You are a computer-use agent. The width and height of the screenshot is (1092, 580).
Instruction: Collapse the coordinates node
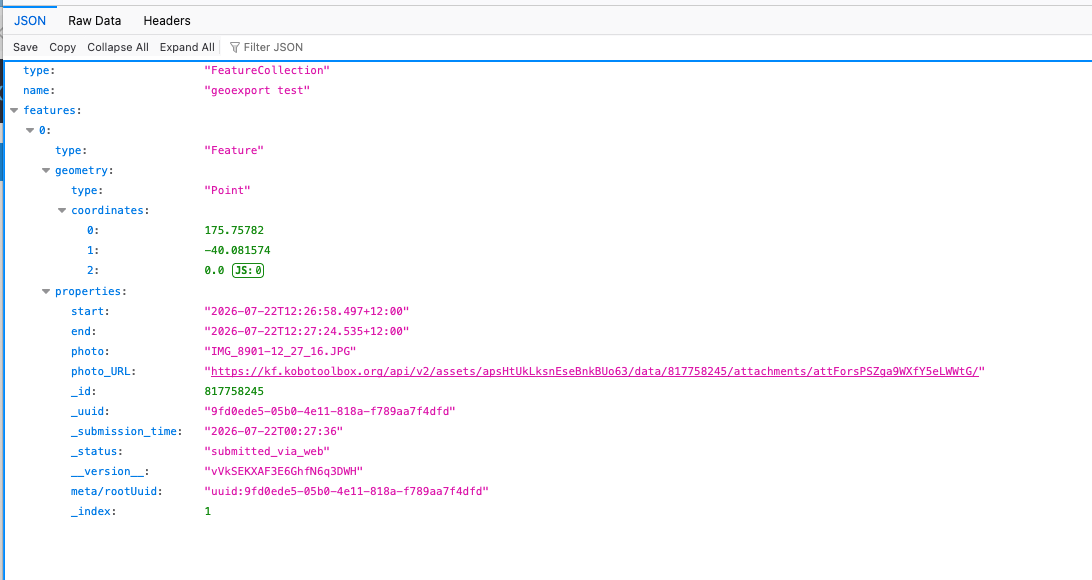tap(62, 210)
